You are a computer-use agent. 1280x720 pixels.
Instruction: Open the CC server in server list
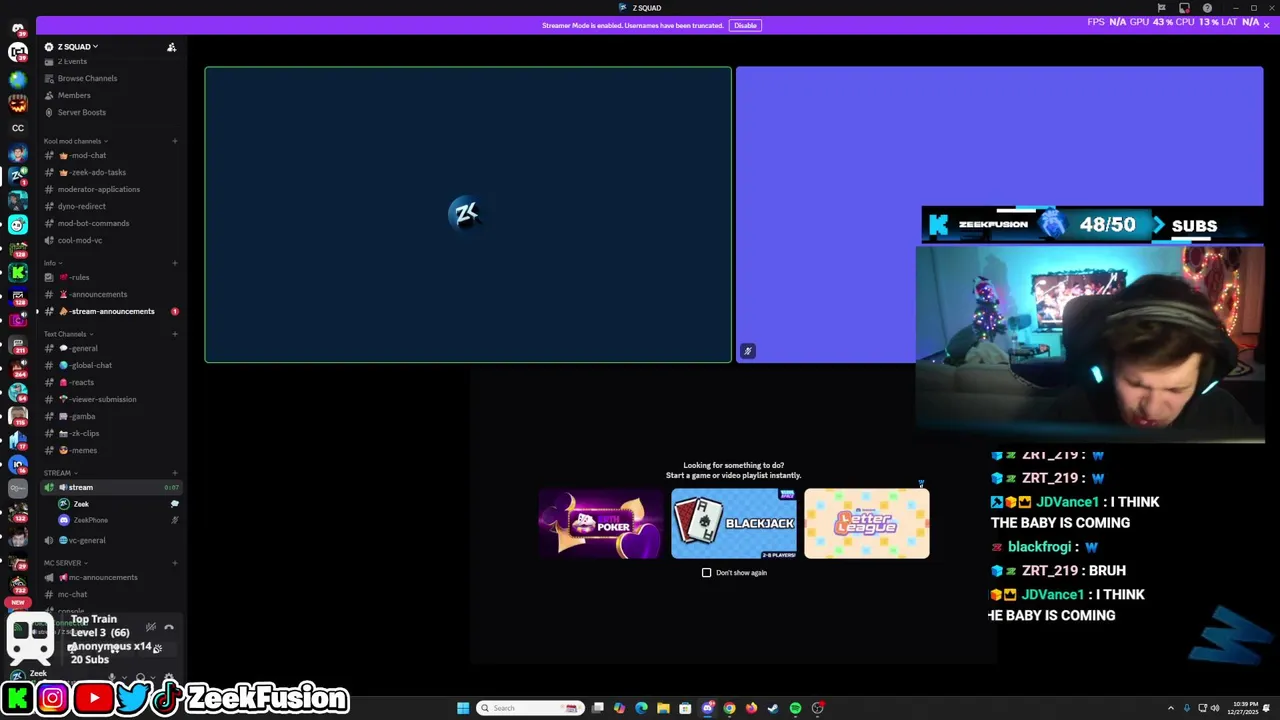click(18, 127)
